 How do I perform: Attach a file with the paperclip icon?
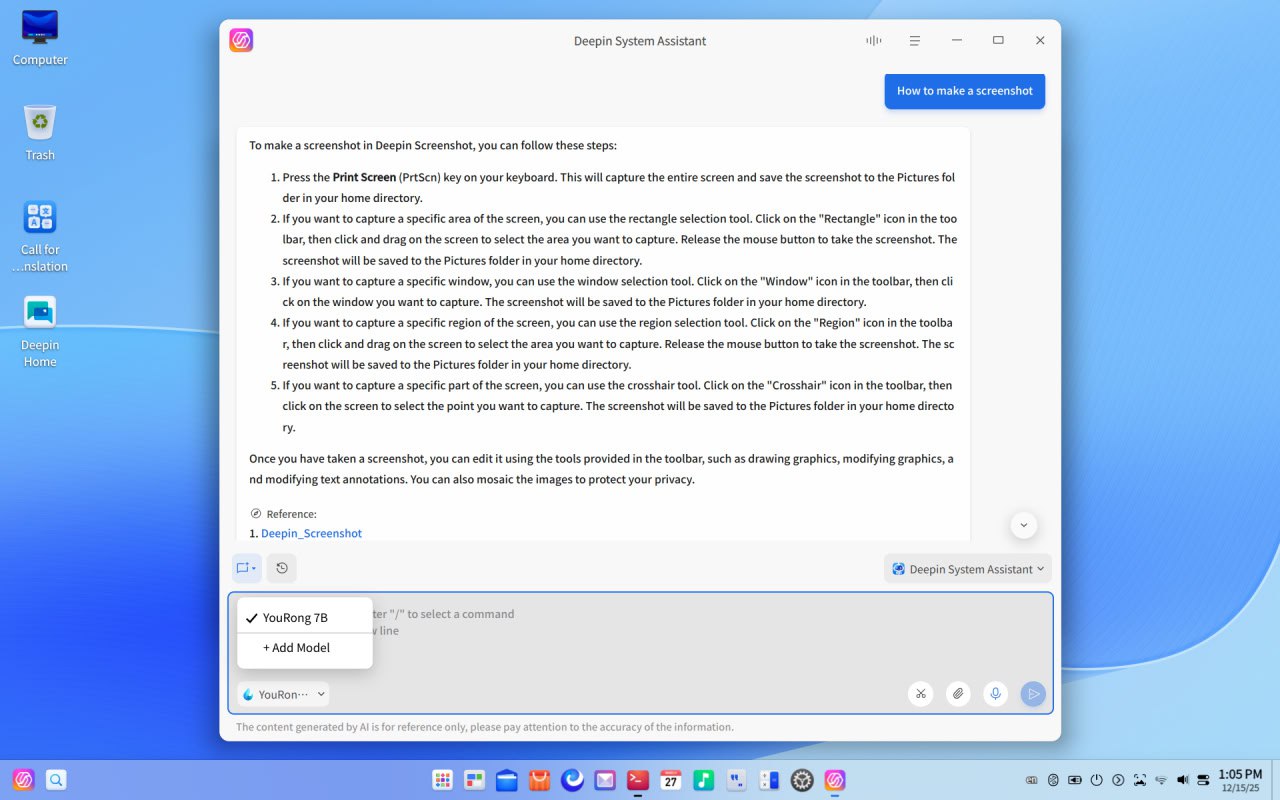958,694
